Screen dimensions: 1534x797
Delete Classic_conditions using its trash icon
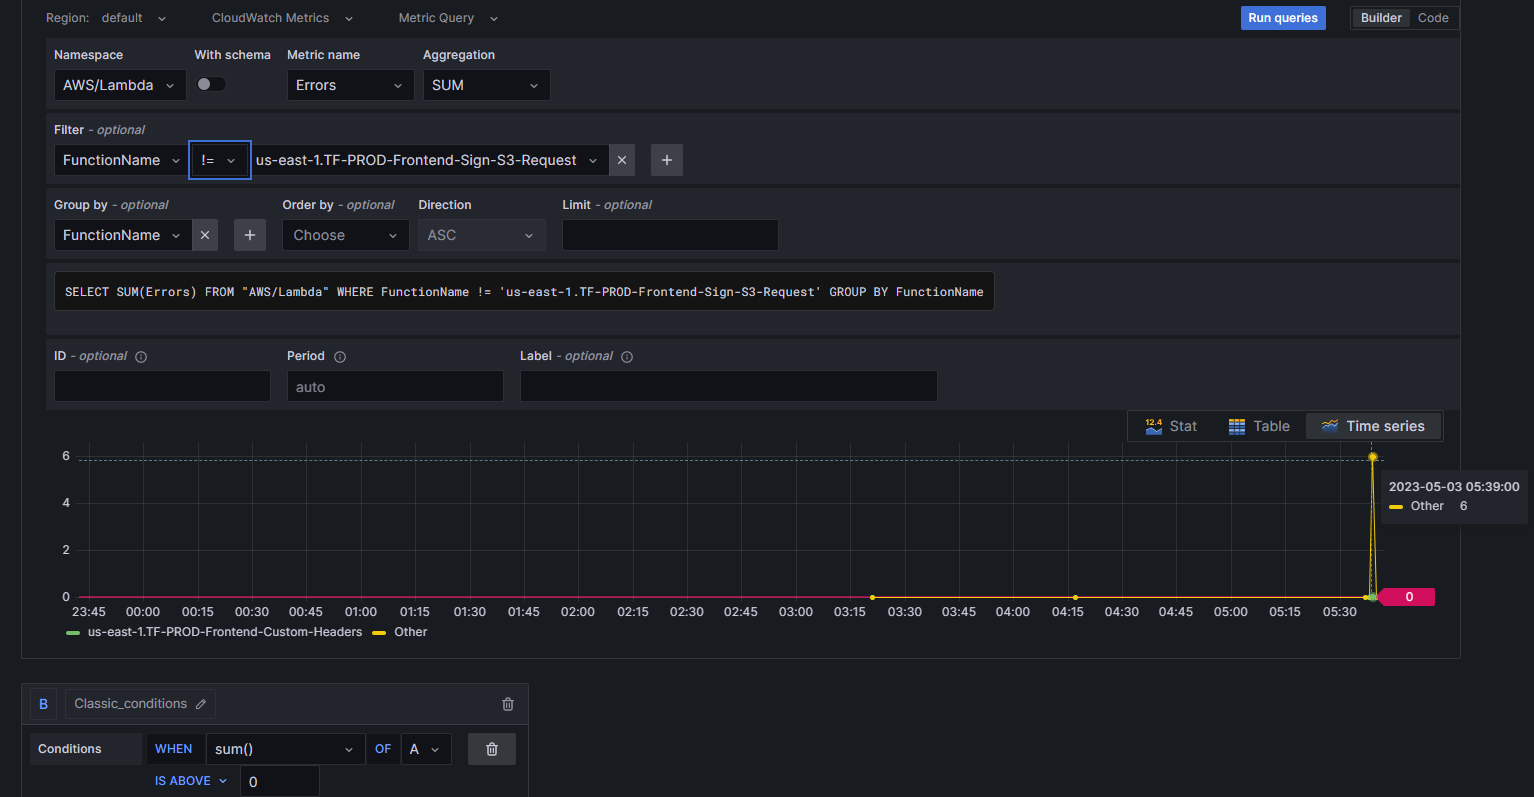point(507,703)
